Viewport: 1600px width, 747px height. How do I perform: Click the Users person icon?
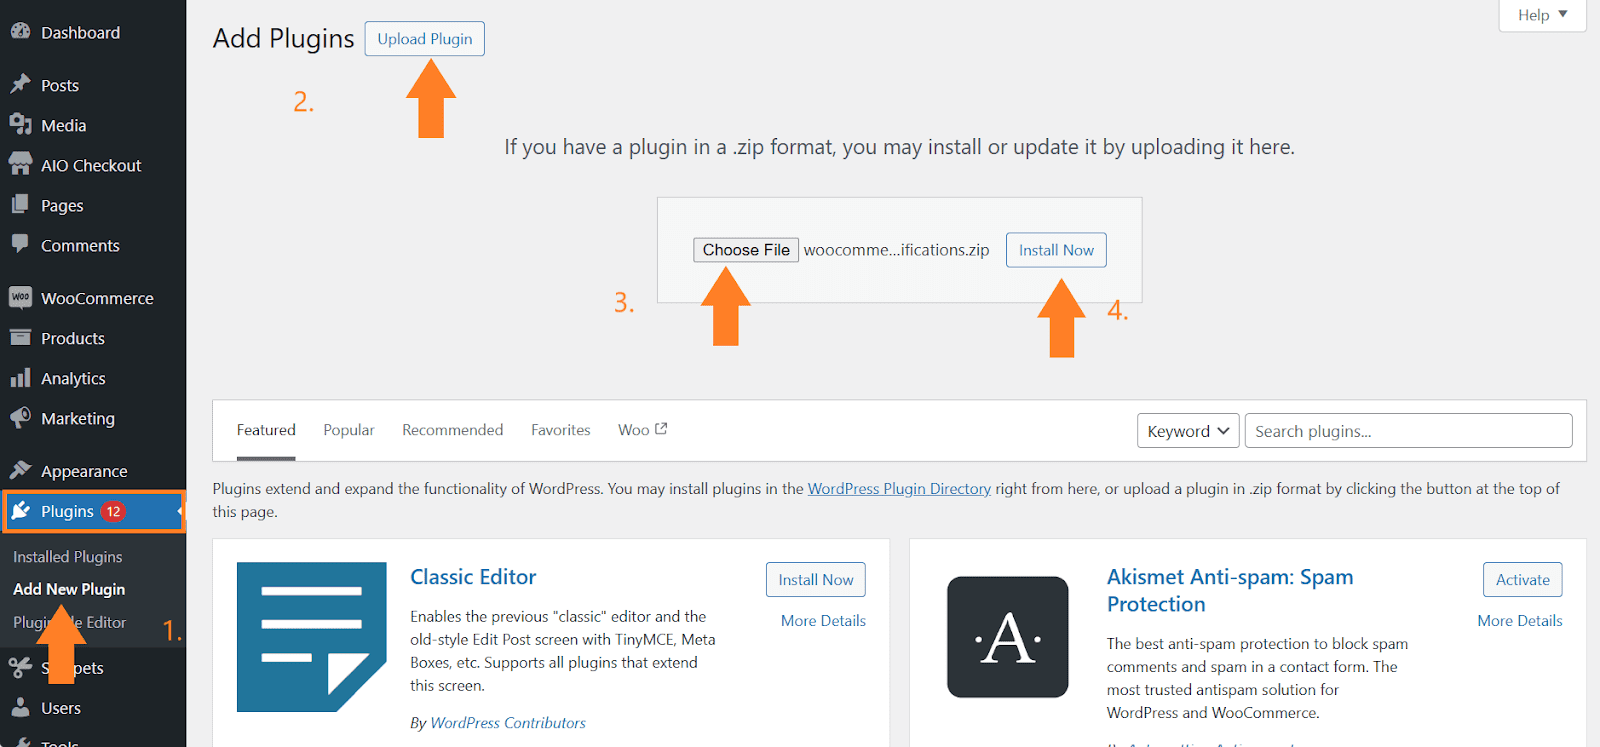pos(20,708)
